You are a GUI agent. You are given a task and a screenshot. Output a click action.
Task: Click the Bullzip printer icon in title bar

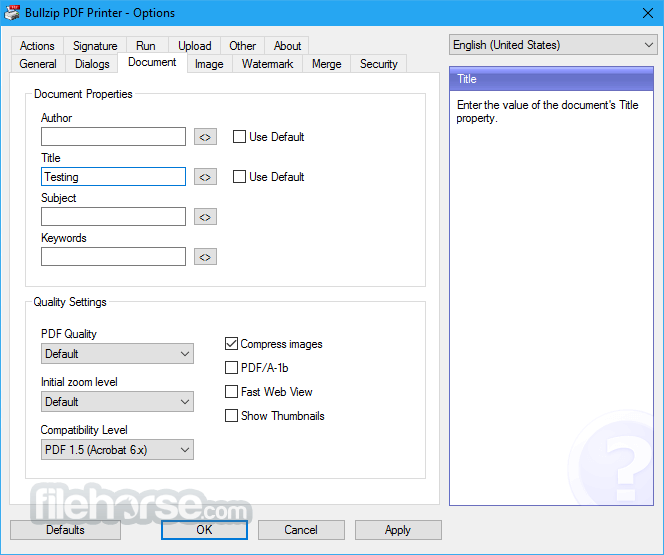[13, 13]
